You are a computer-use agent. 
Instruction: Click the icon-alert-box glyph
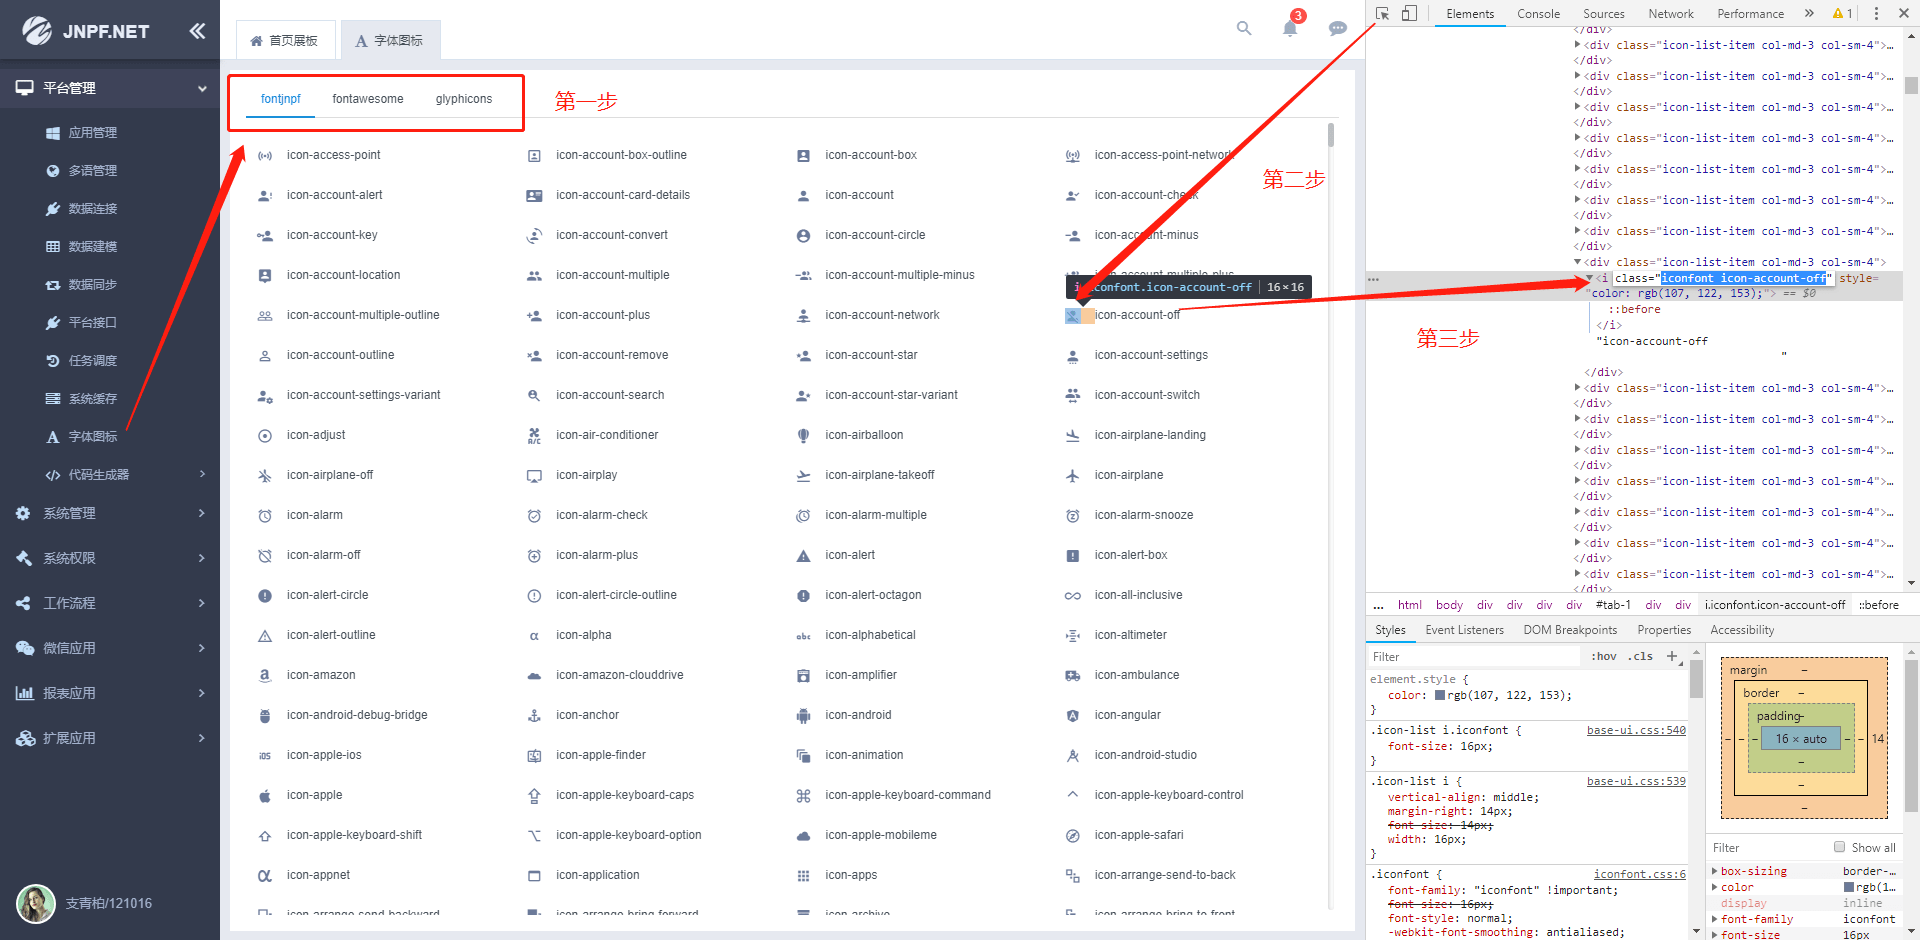coord(1072,556)
